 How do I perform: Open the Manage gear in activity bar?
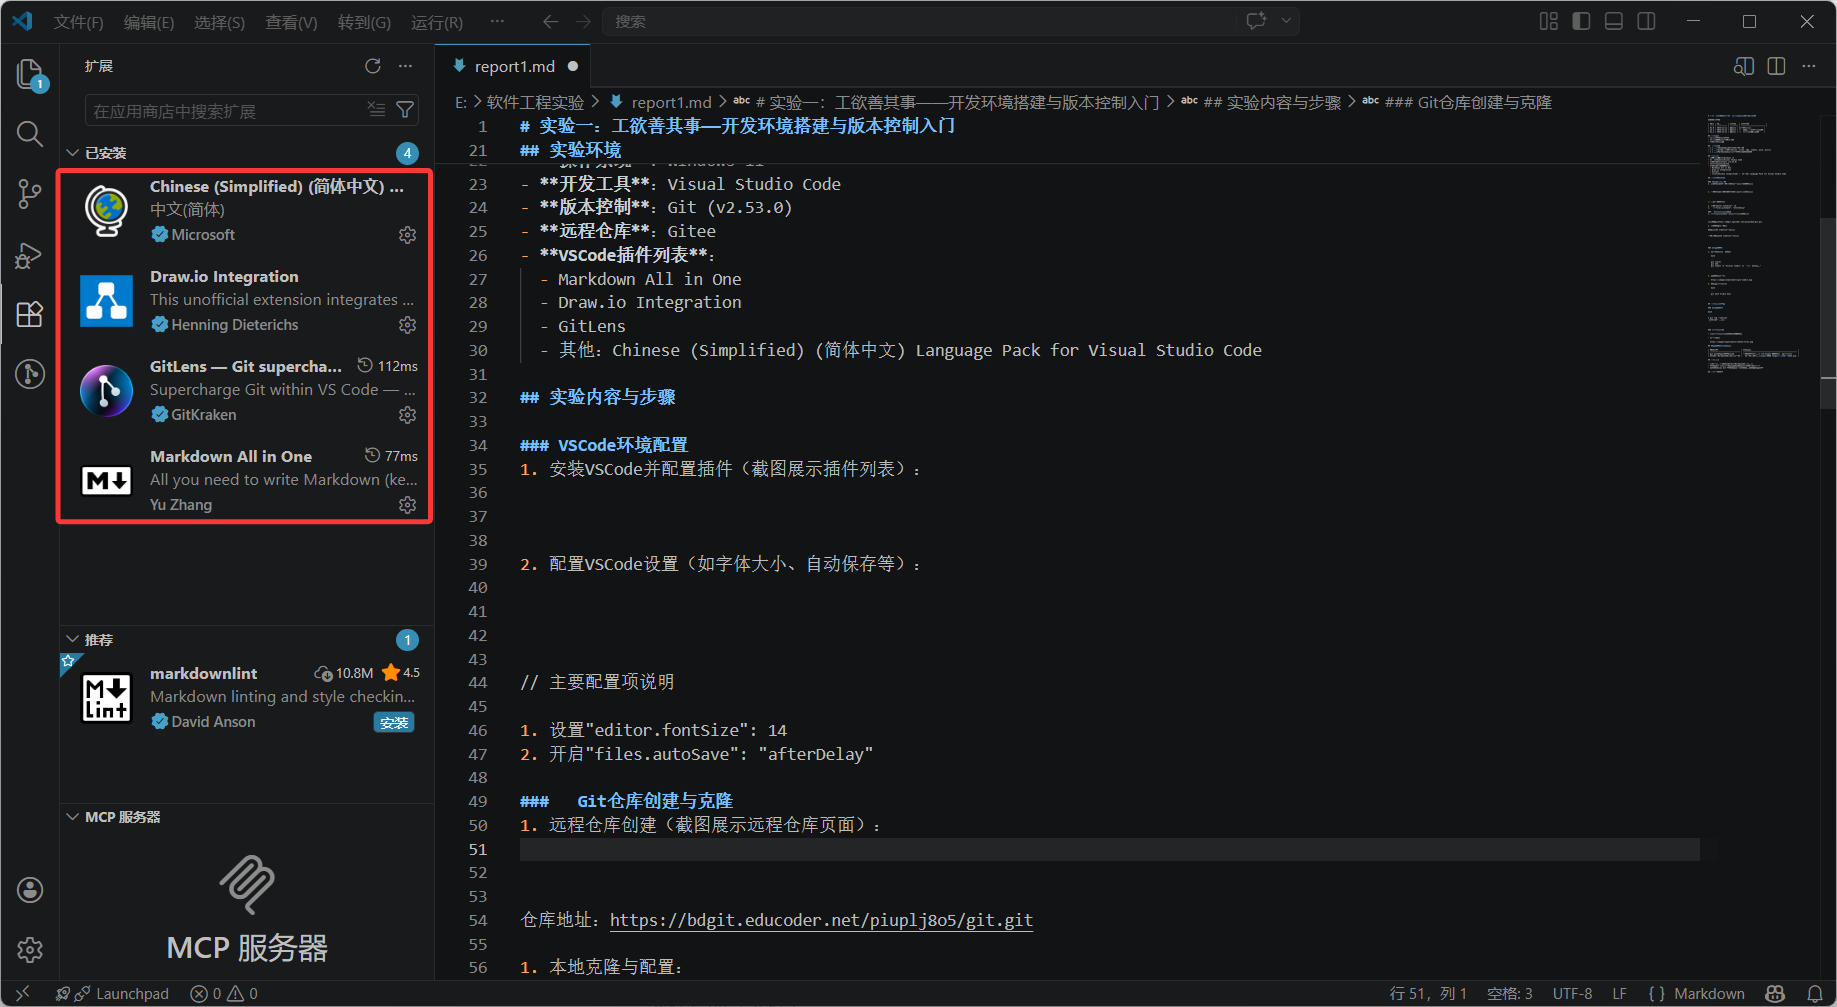pyautogui.click(x=30, y=950)
